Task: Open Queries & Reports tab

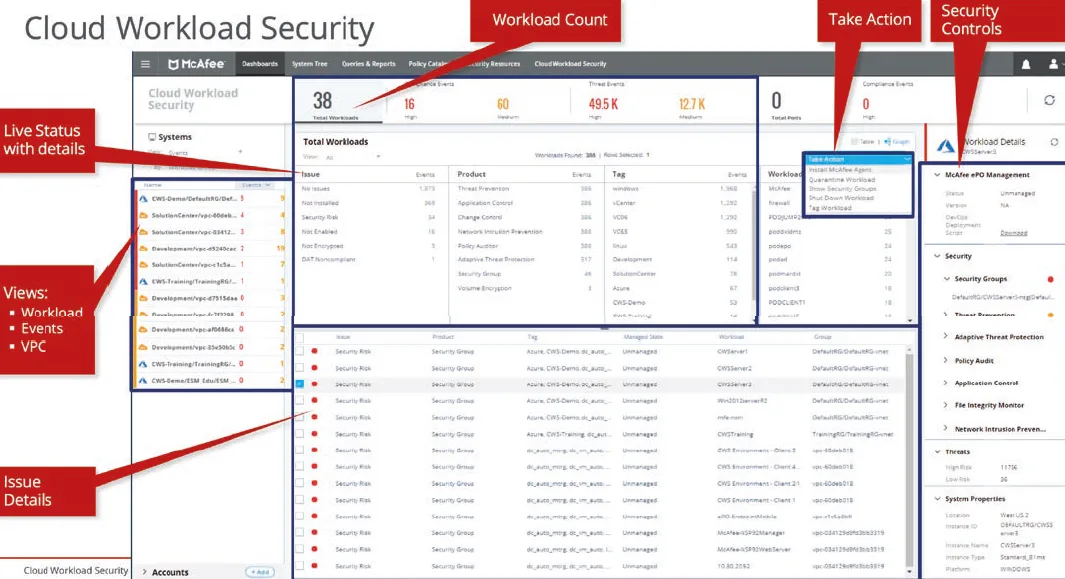Action: point(368,64)
